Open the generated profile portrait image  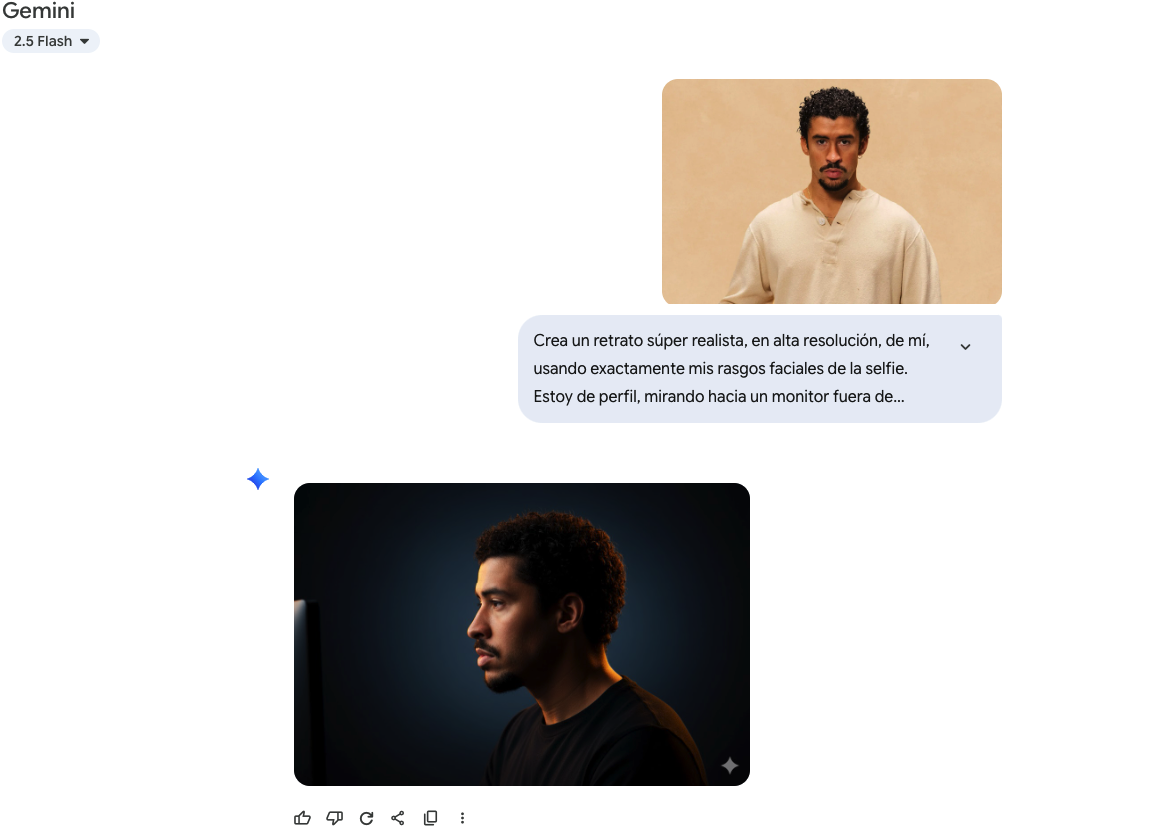coord(521,634)
